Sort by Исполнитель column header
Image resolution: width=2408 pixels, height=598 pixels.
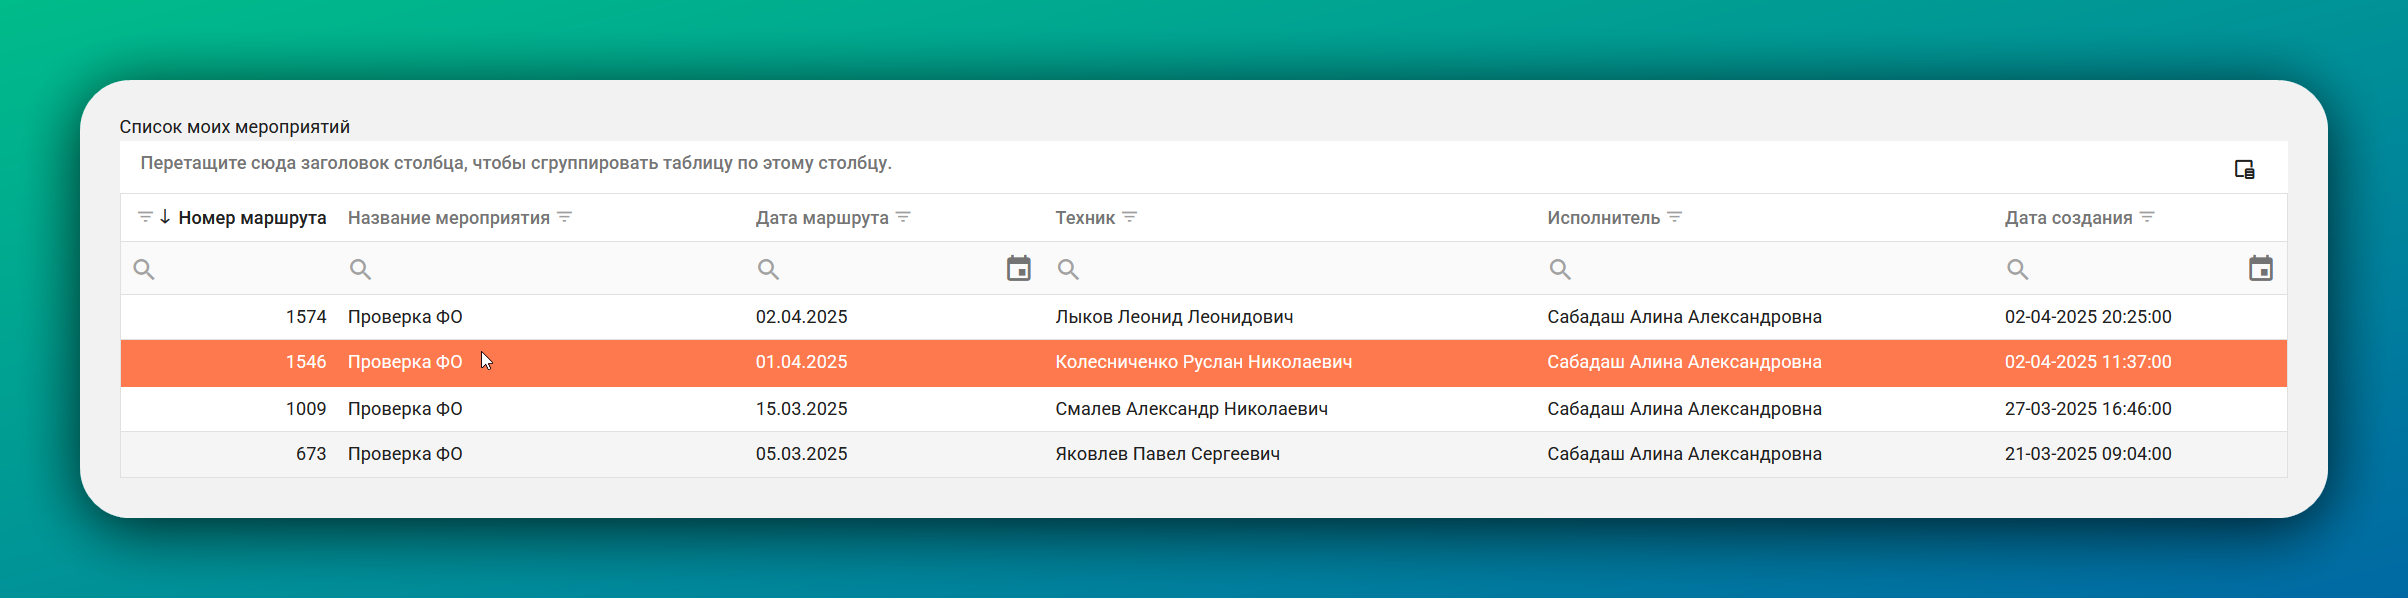coord(1604,218)
